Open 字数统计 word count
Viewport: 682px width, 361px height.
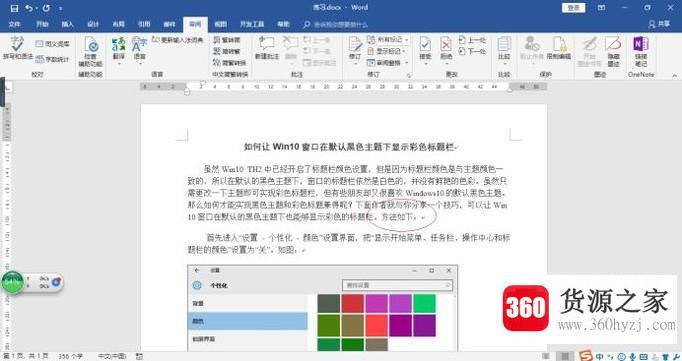coord(52,59)
